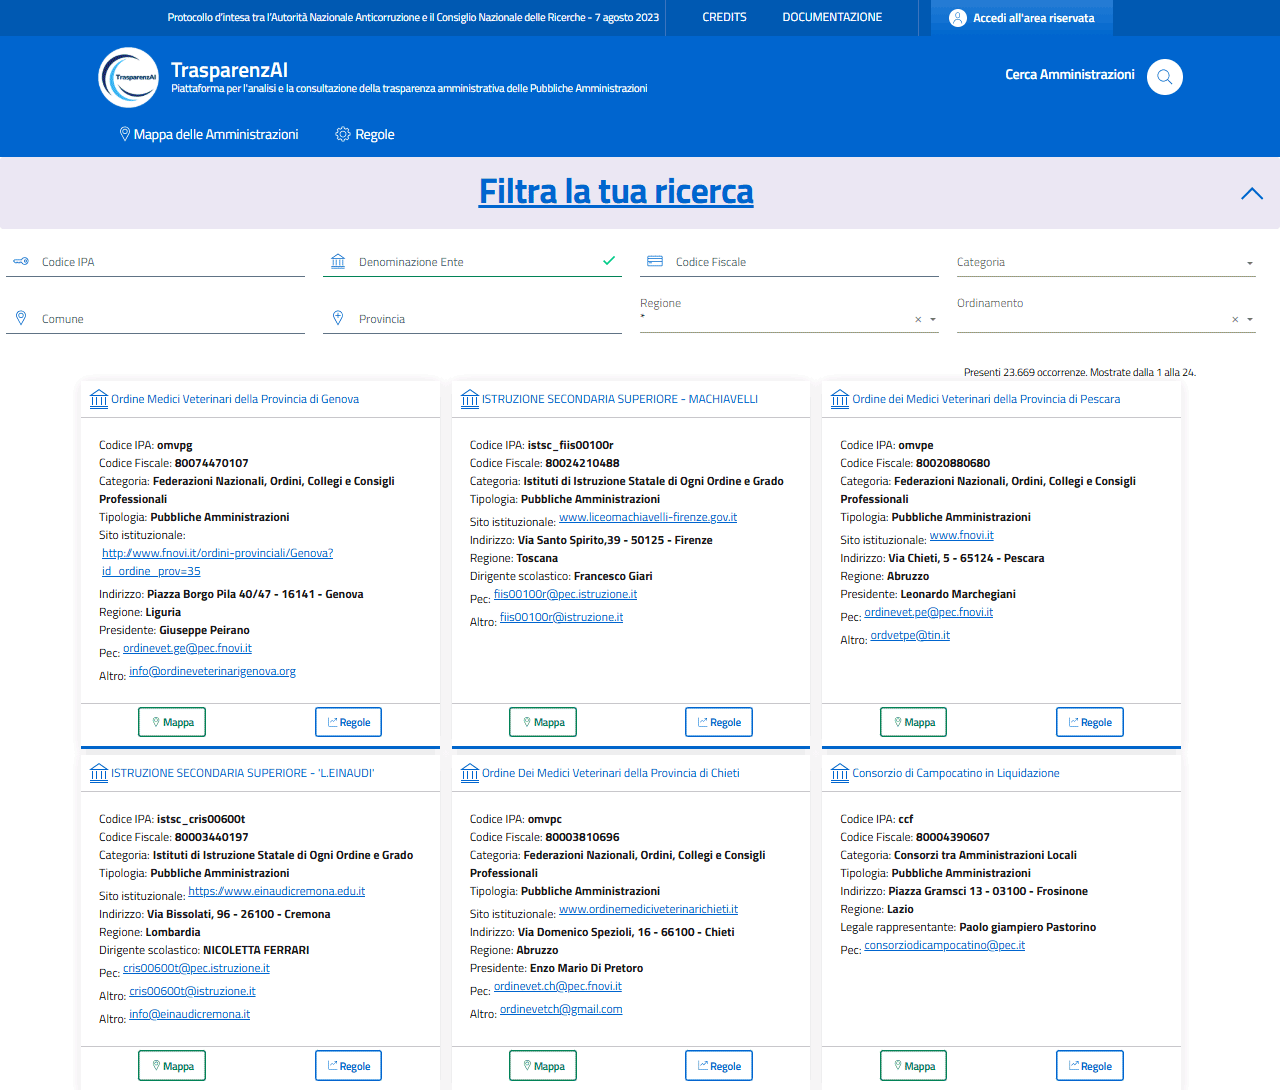This screenshot has width=1280, height=1090.
Task: Click institution icon of Veterinari Pescara card
Action: pyautogui.click(x=840, y=399)
